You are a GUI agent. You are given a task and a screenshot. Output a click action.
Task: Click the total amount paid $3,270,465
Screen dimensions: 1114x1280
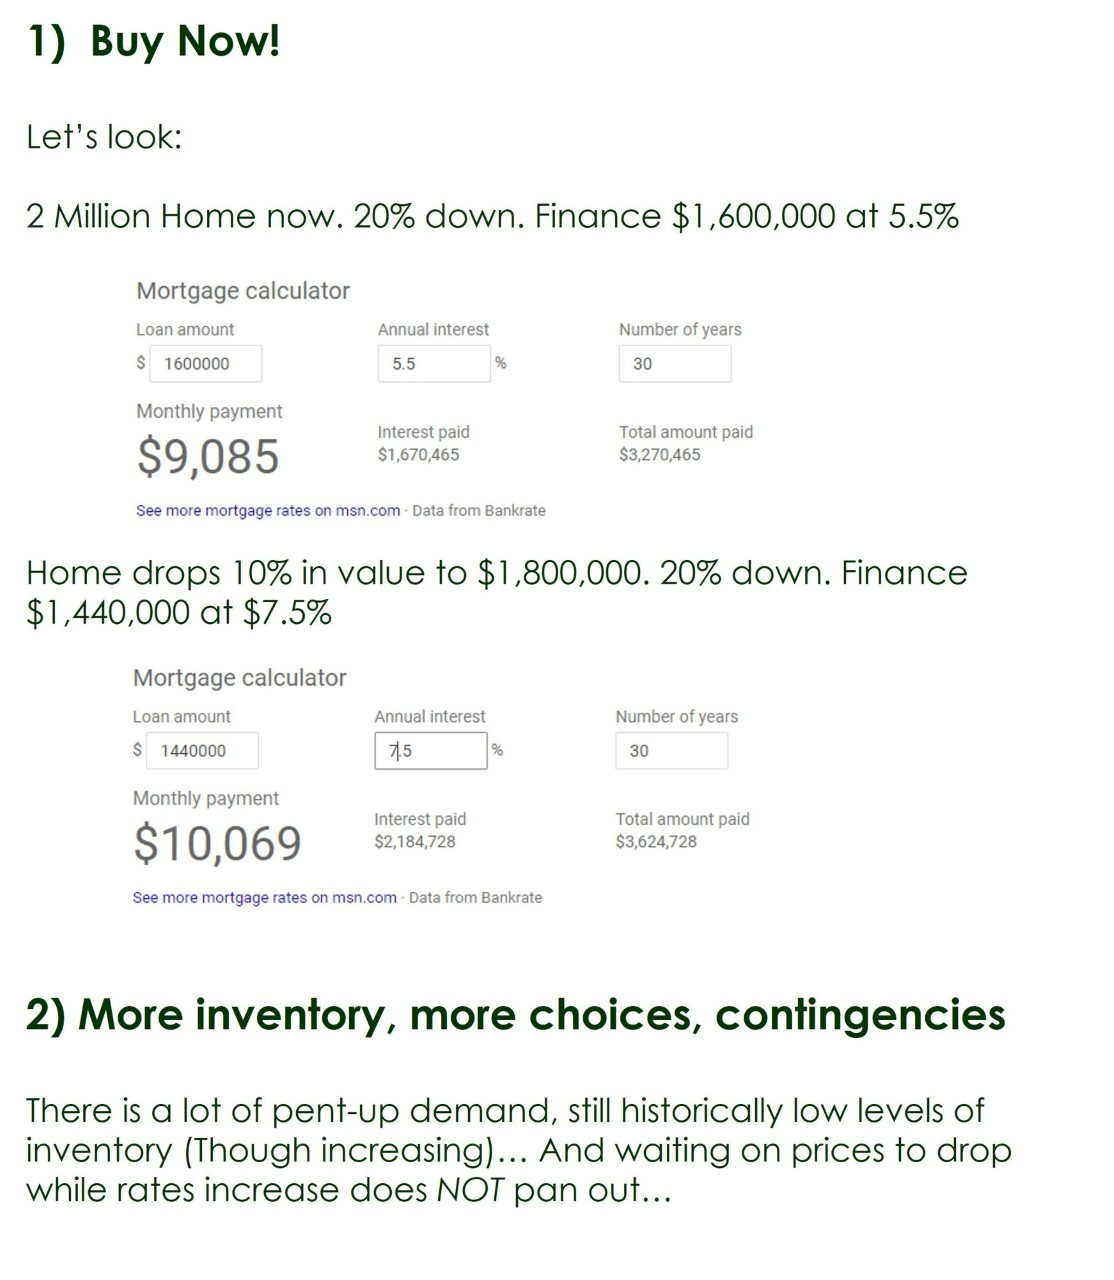[660, 455]
